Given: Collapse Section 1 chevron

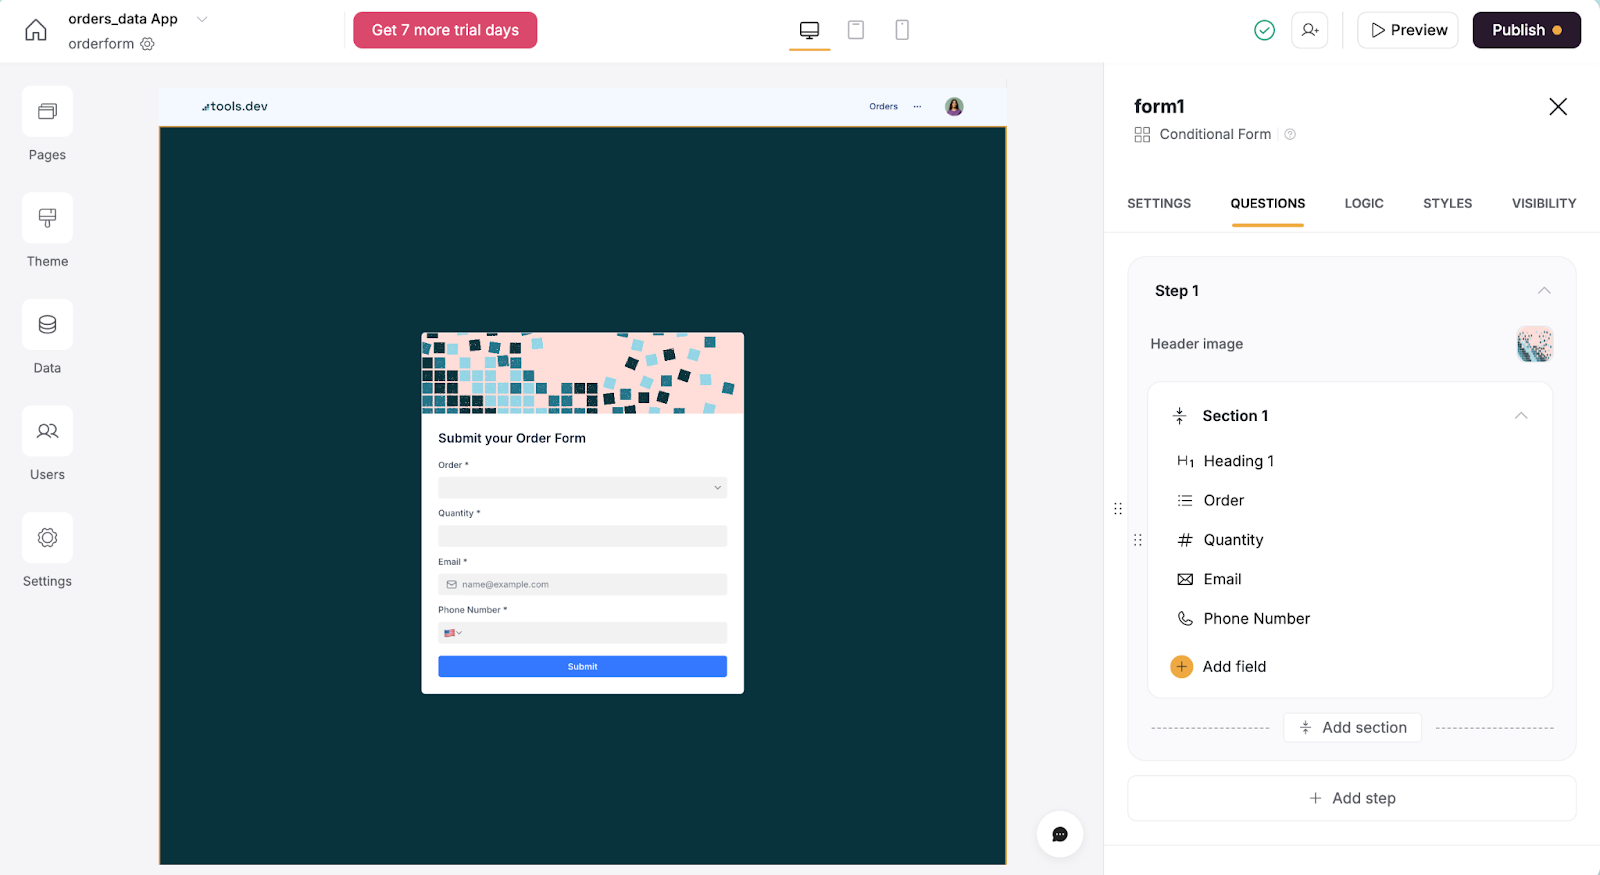Looking at the screenshot, I should coord(1521,416).
